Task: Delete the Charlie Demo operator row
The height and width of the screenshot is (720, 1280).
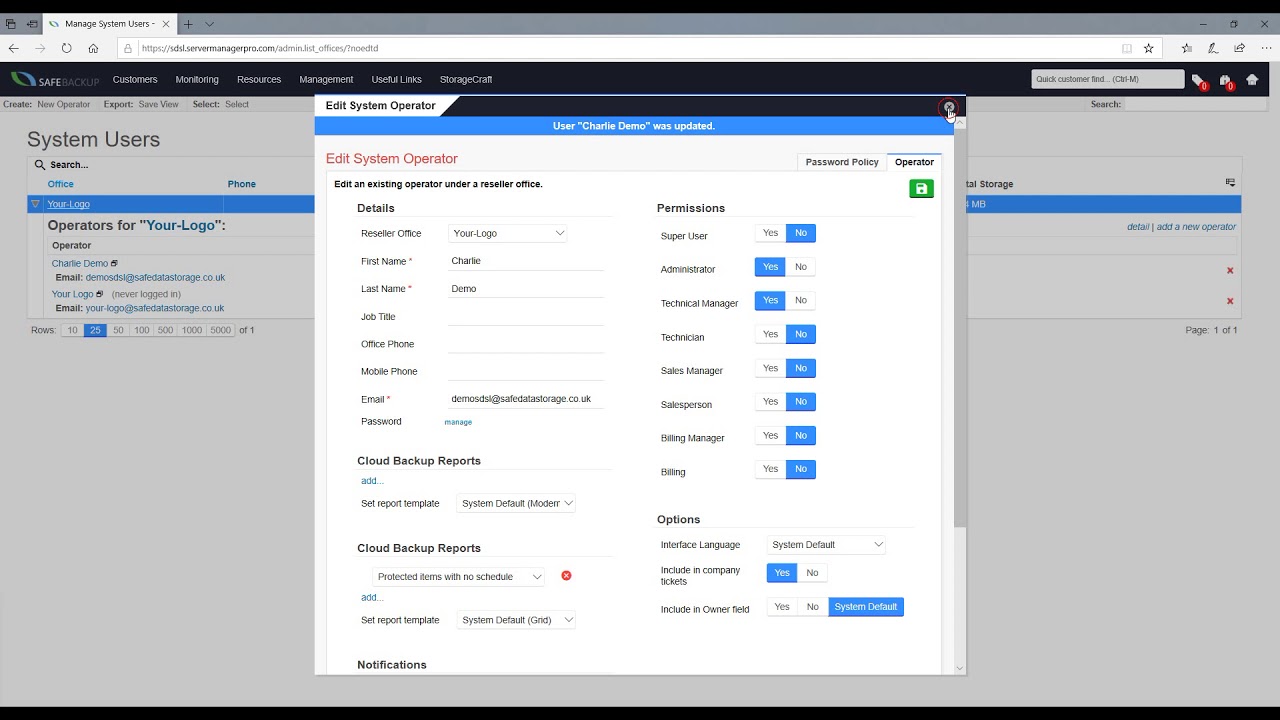Action: point(1230,271)
